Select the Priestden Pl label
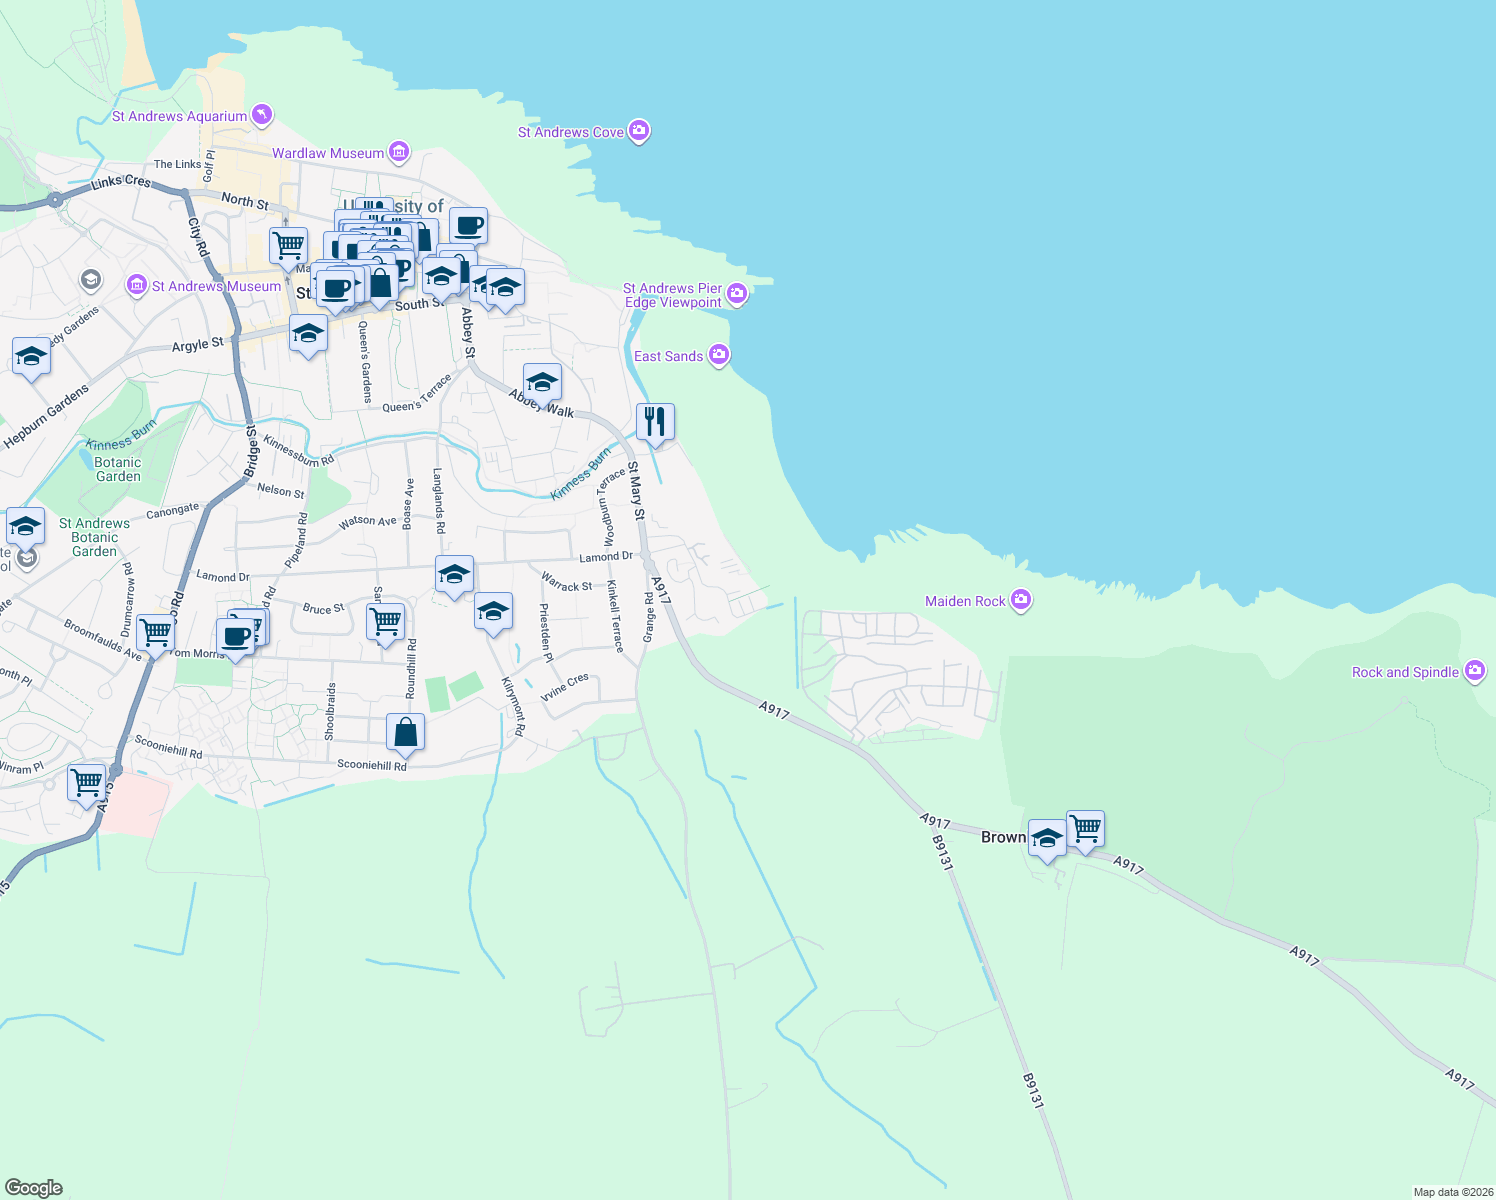The width and height of the screenshot is (1496, 1200). click(545, 633)
